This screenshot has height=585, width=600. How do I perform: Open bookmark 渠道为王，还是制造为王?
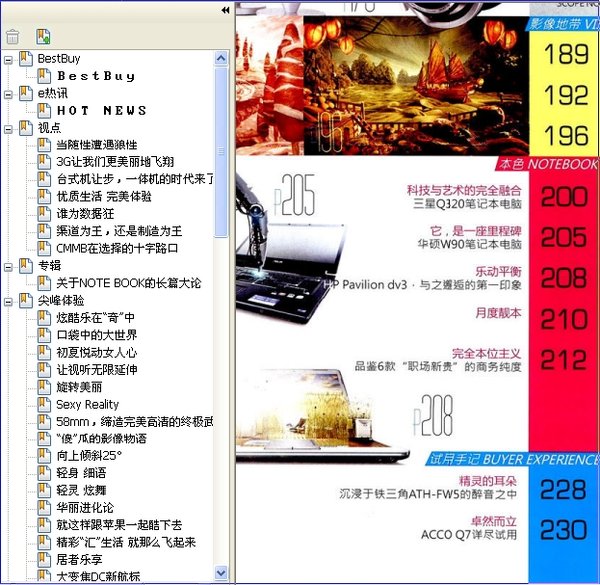click(119, 231)
